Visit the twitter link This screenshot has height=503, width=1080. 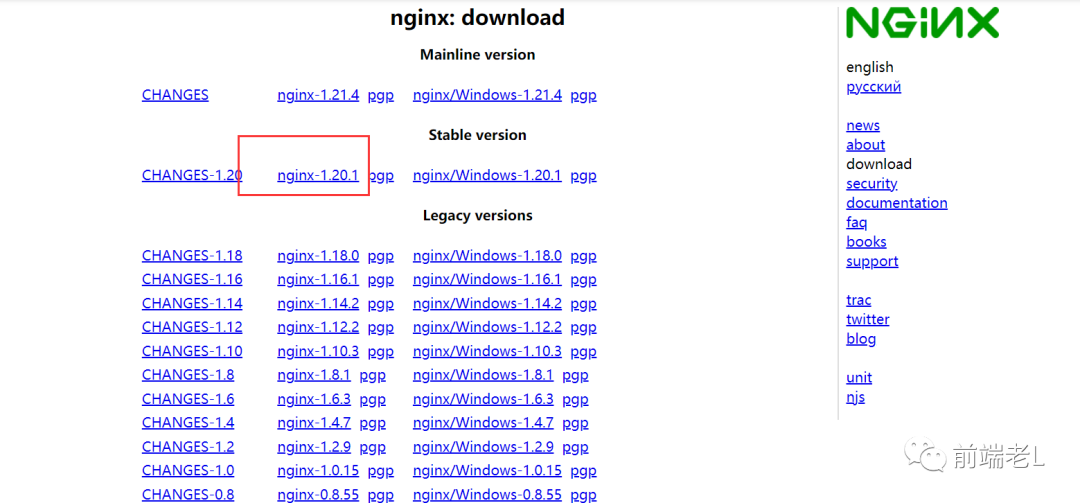pos(867,319)
